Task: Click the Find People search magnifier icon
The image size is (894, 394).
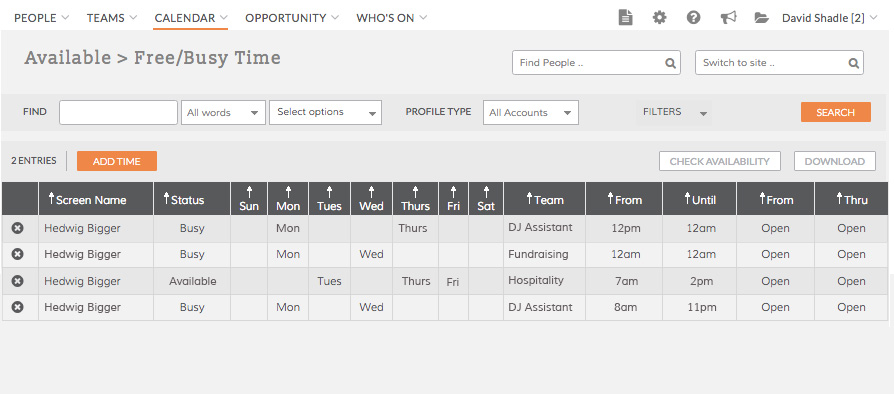Action: [670, 63]
